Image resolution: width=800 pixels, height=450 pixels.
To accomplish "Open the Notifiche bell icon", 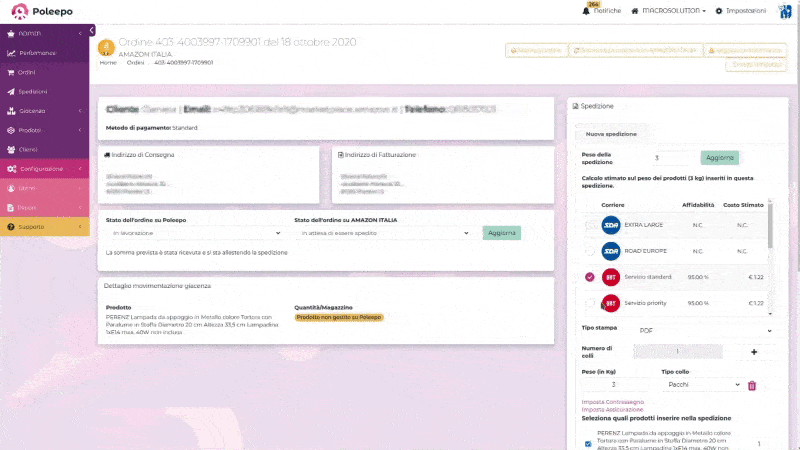I will point(586,10).
